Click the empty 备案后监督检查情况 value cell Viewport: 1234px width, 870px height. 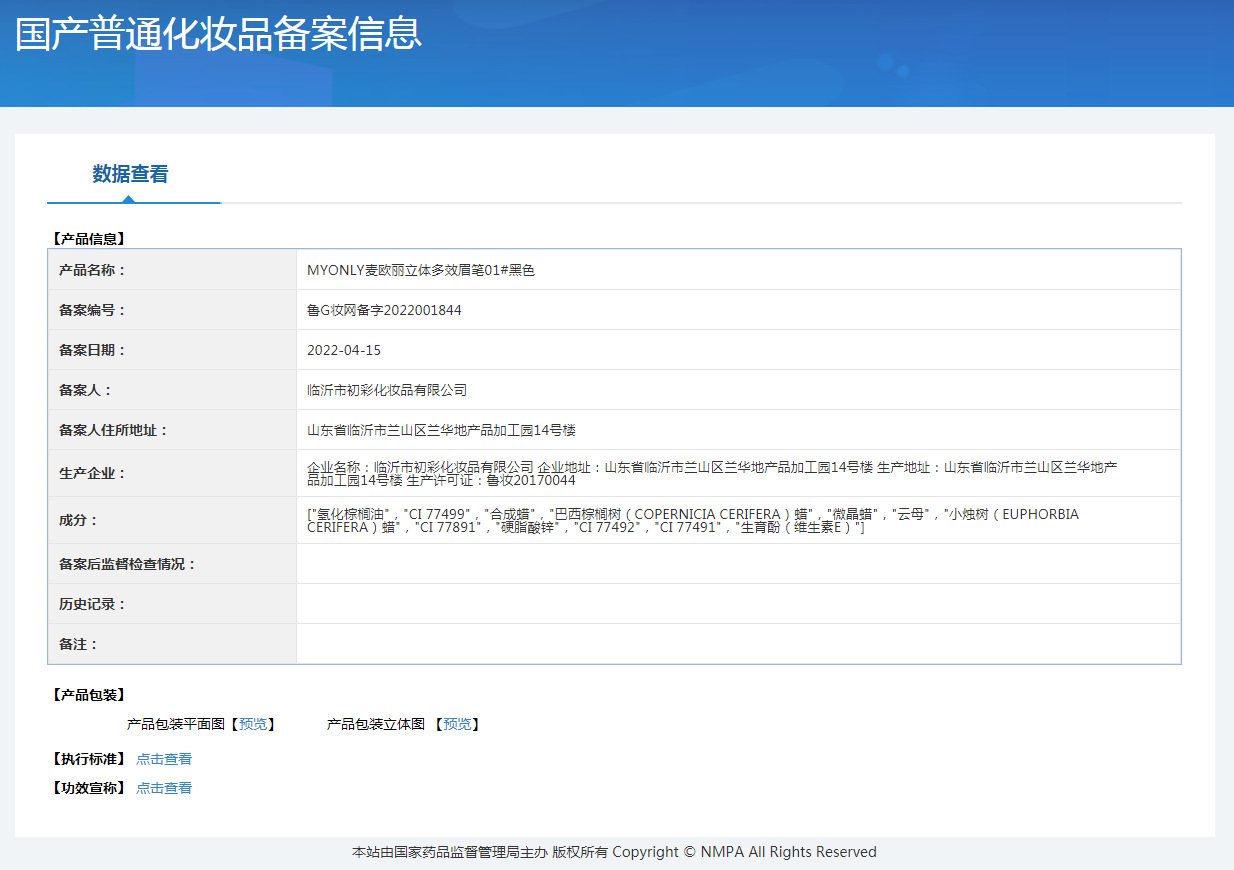738,564
